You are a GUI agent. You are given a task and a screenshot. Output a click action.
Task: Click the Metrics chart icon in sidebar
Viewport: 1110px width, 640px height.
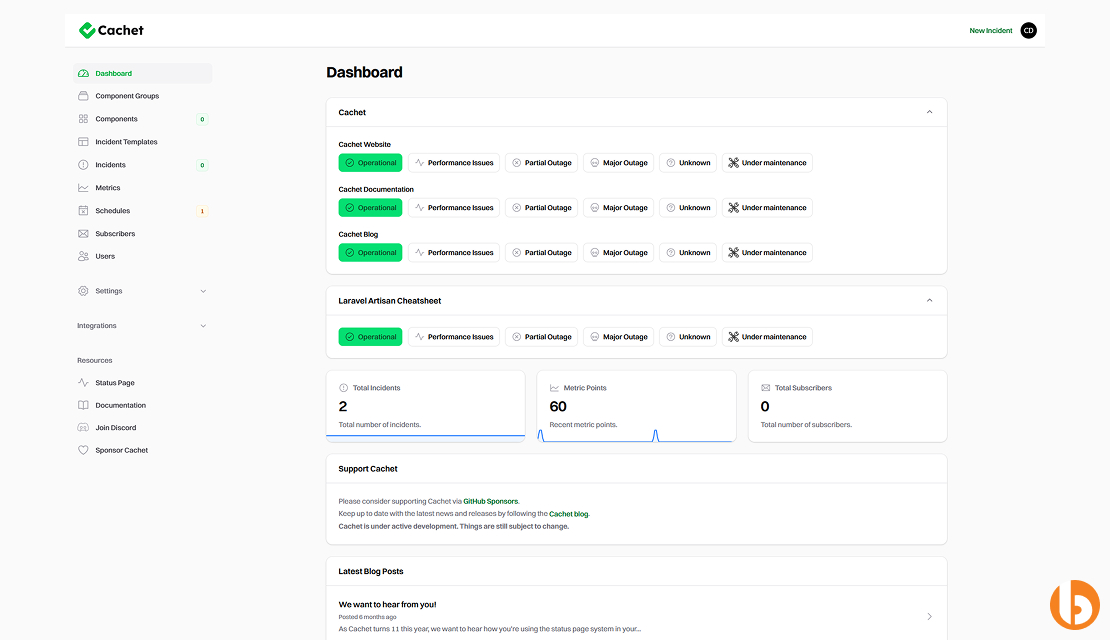83,188
